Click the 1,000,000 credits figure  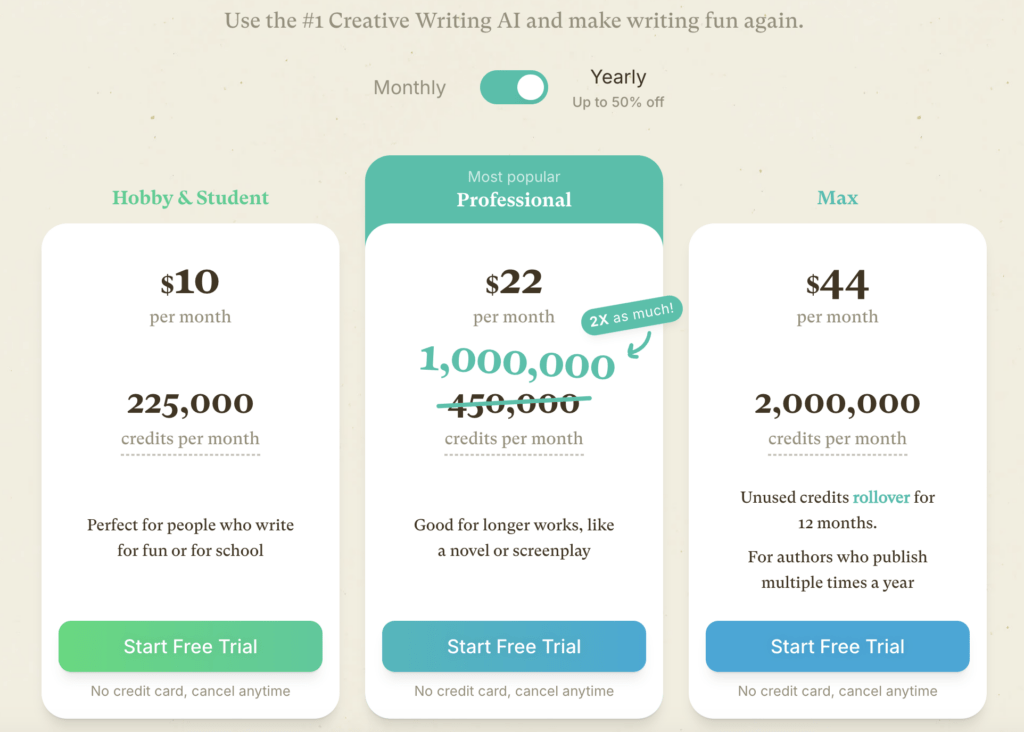(516, 362)
